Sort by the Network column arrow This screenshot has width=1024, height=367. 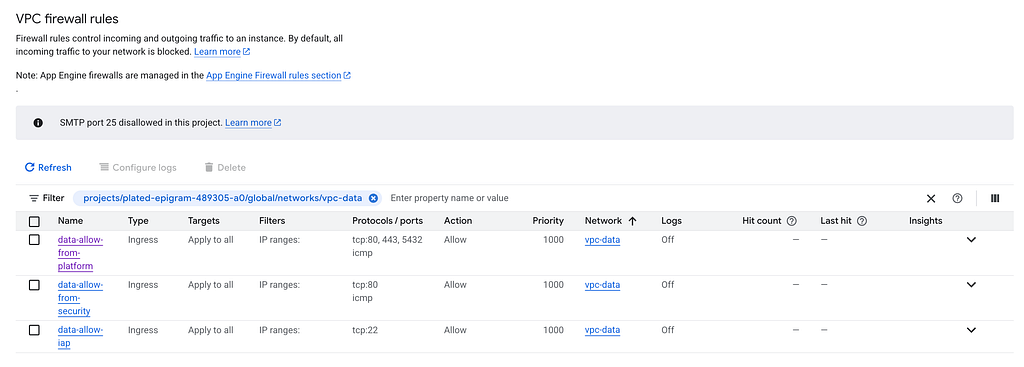632,221
